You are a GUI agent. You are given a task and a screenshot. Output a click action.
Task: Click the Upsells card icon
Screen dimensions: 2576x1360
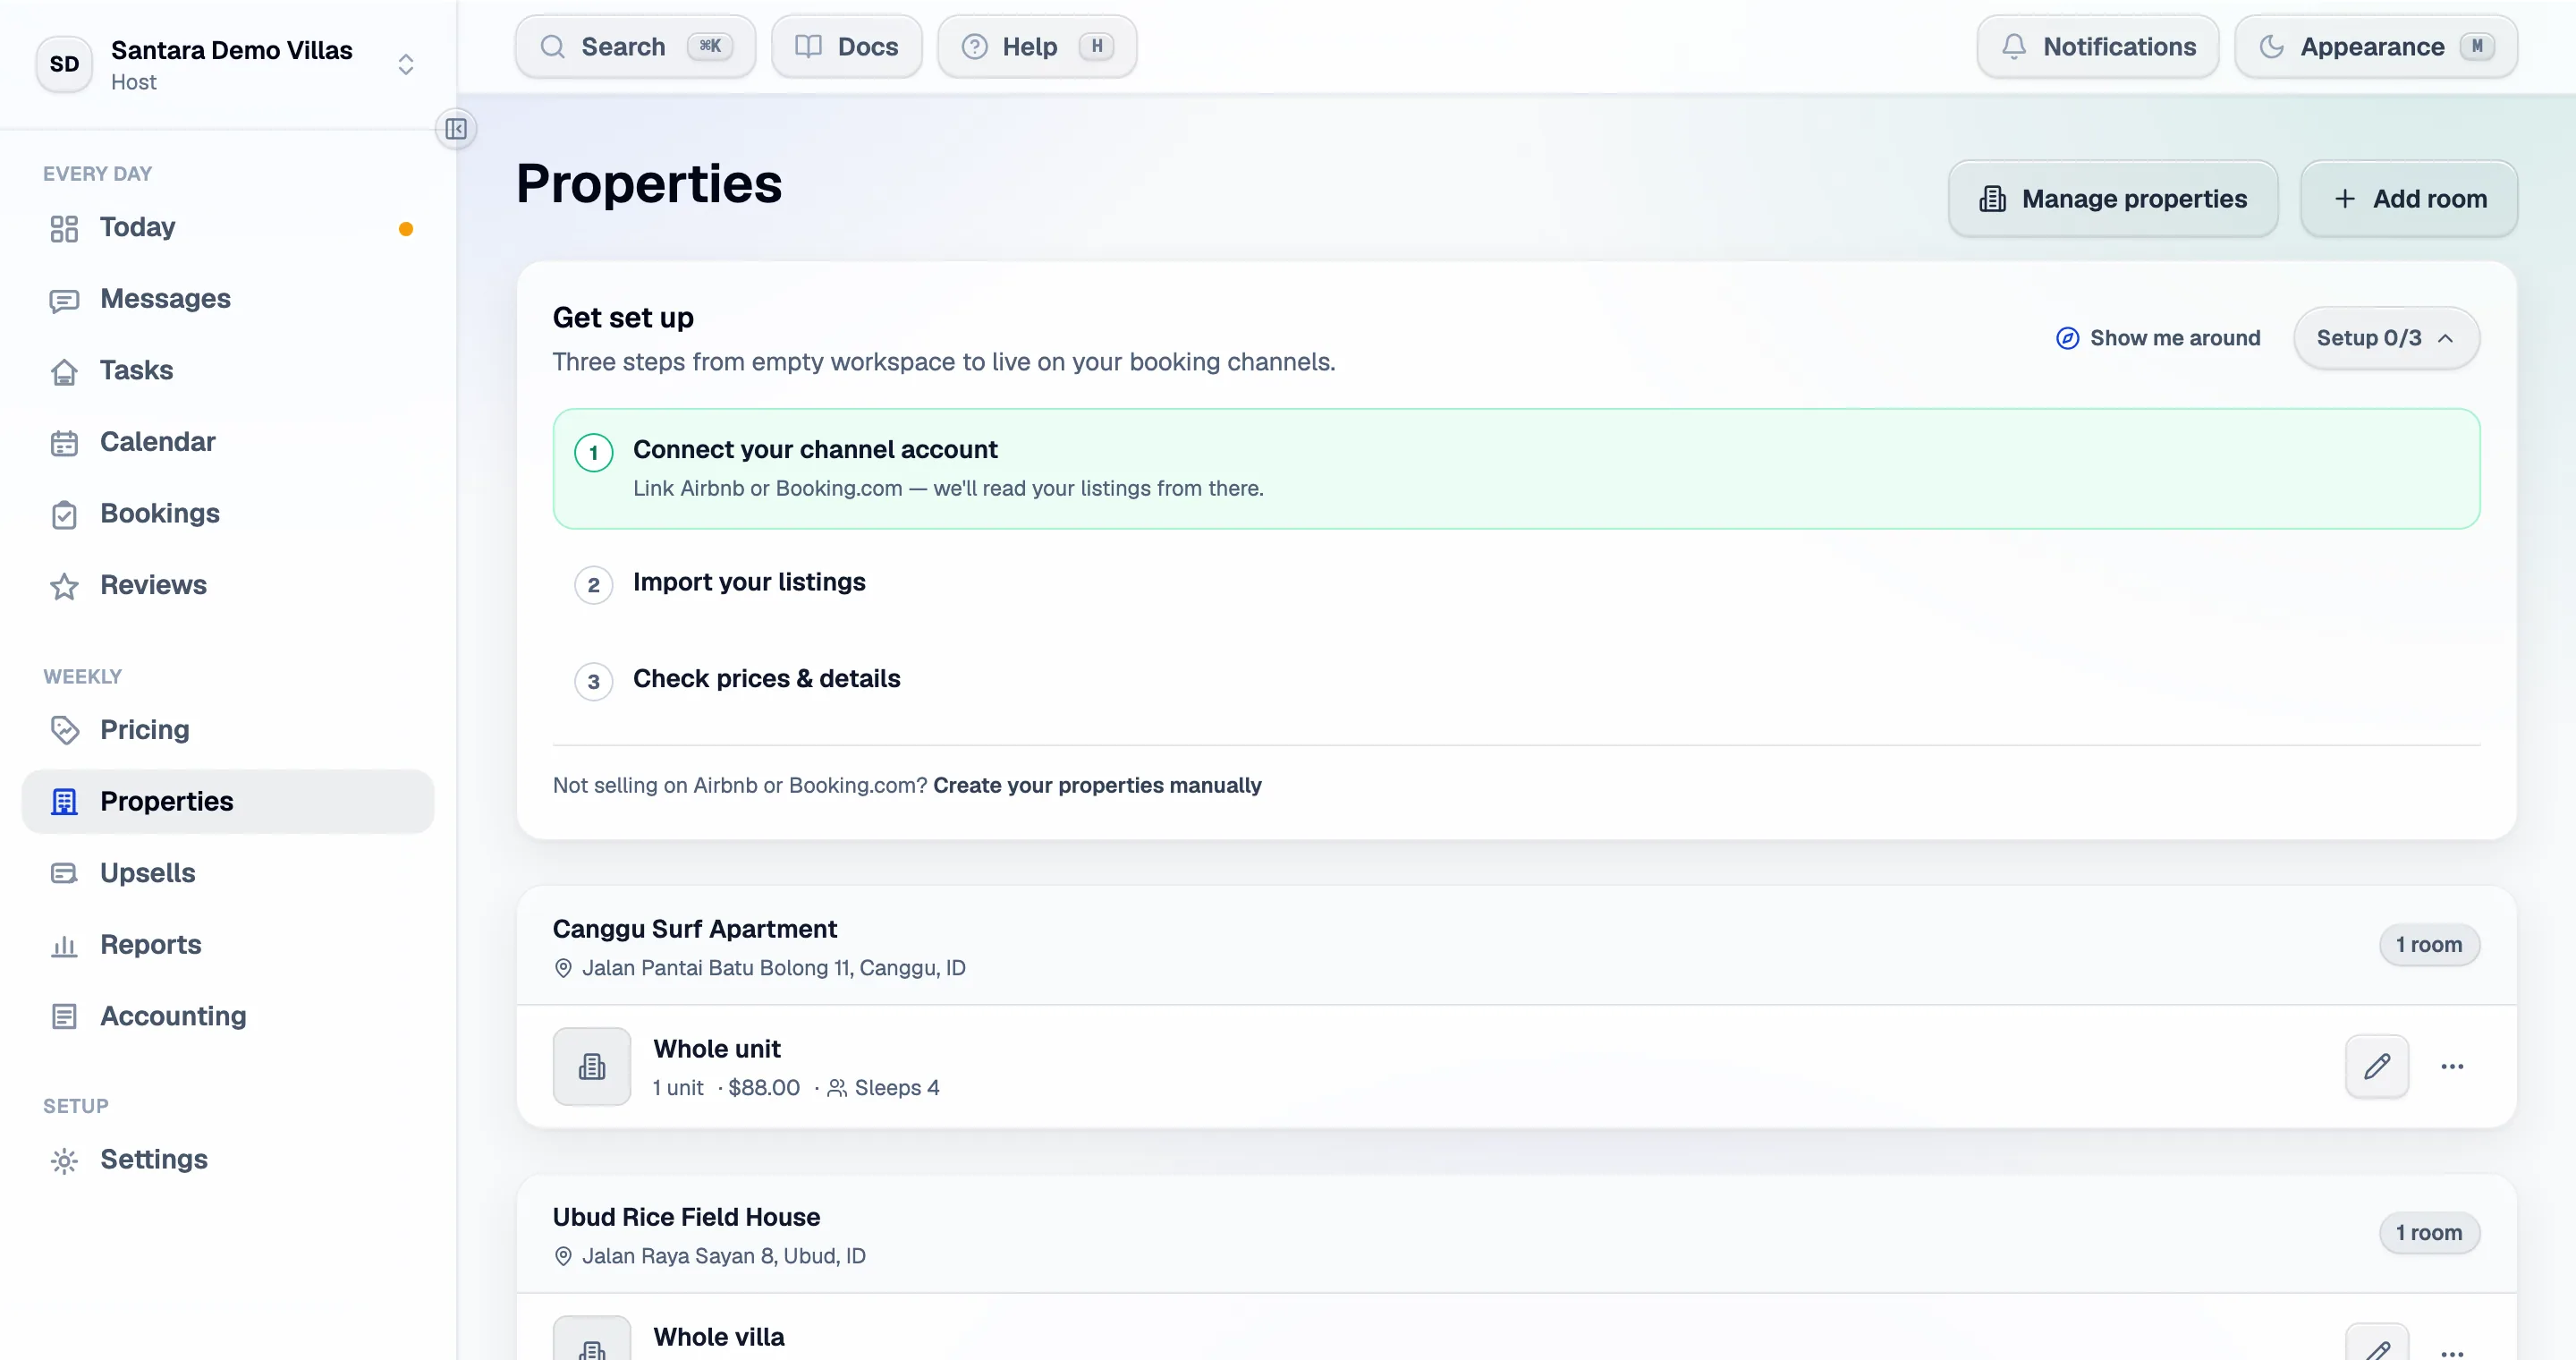pyautogui.click(x=64, y=874)
